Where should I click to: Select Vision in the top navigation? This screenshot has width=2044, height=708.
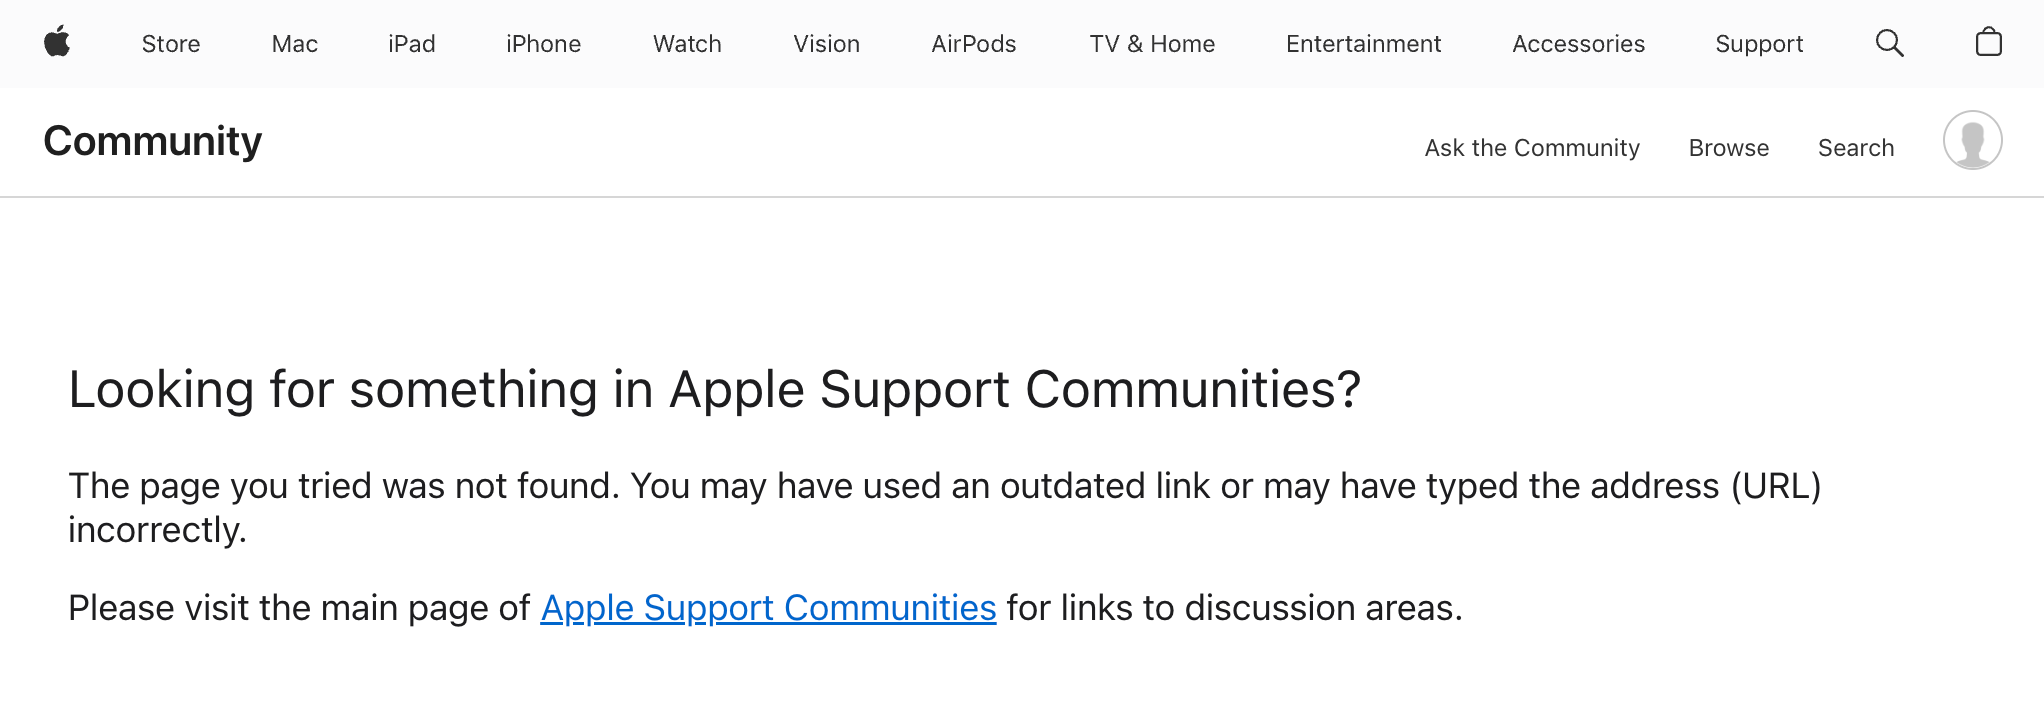pyautogui.click(x=826, y=44)
